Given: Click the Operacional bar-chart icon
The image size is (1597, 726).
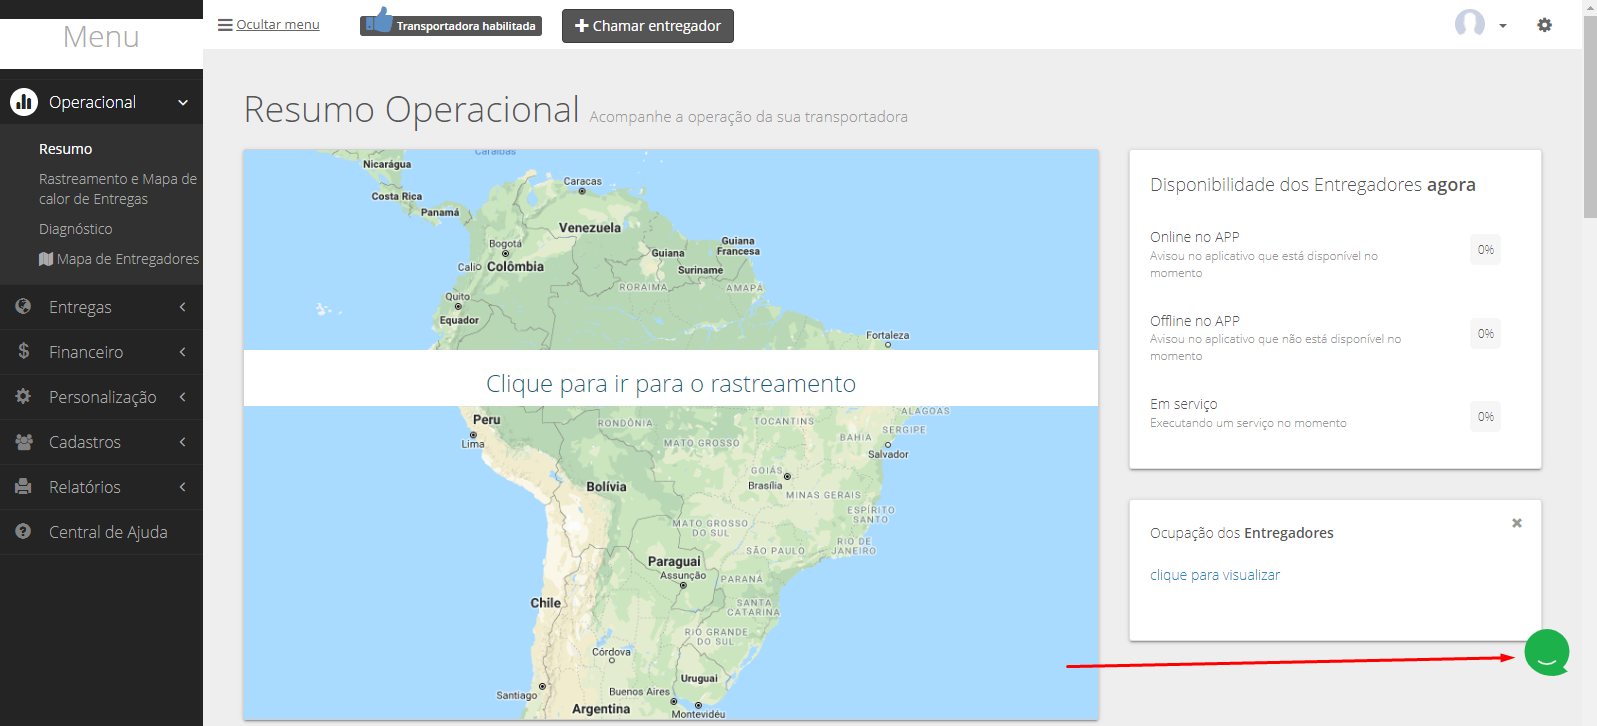Looking at the screenshot, I should tap(24, 102).
